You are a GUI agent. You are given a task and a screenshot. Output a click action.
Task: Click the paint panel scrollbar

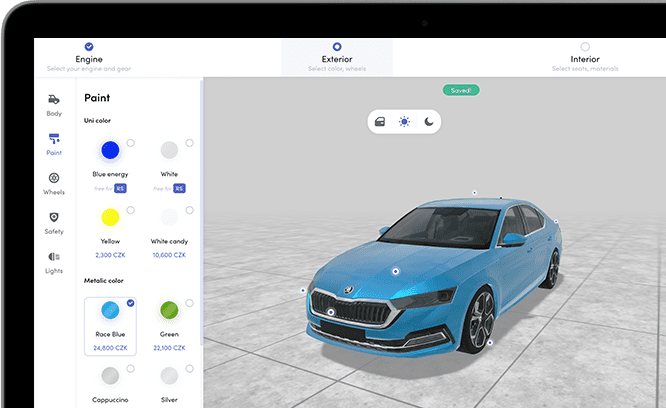tap(201, 212)
